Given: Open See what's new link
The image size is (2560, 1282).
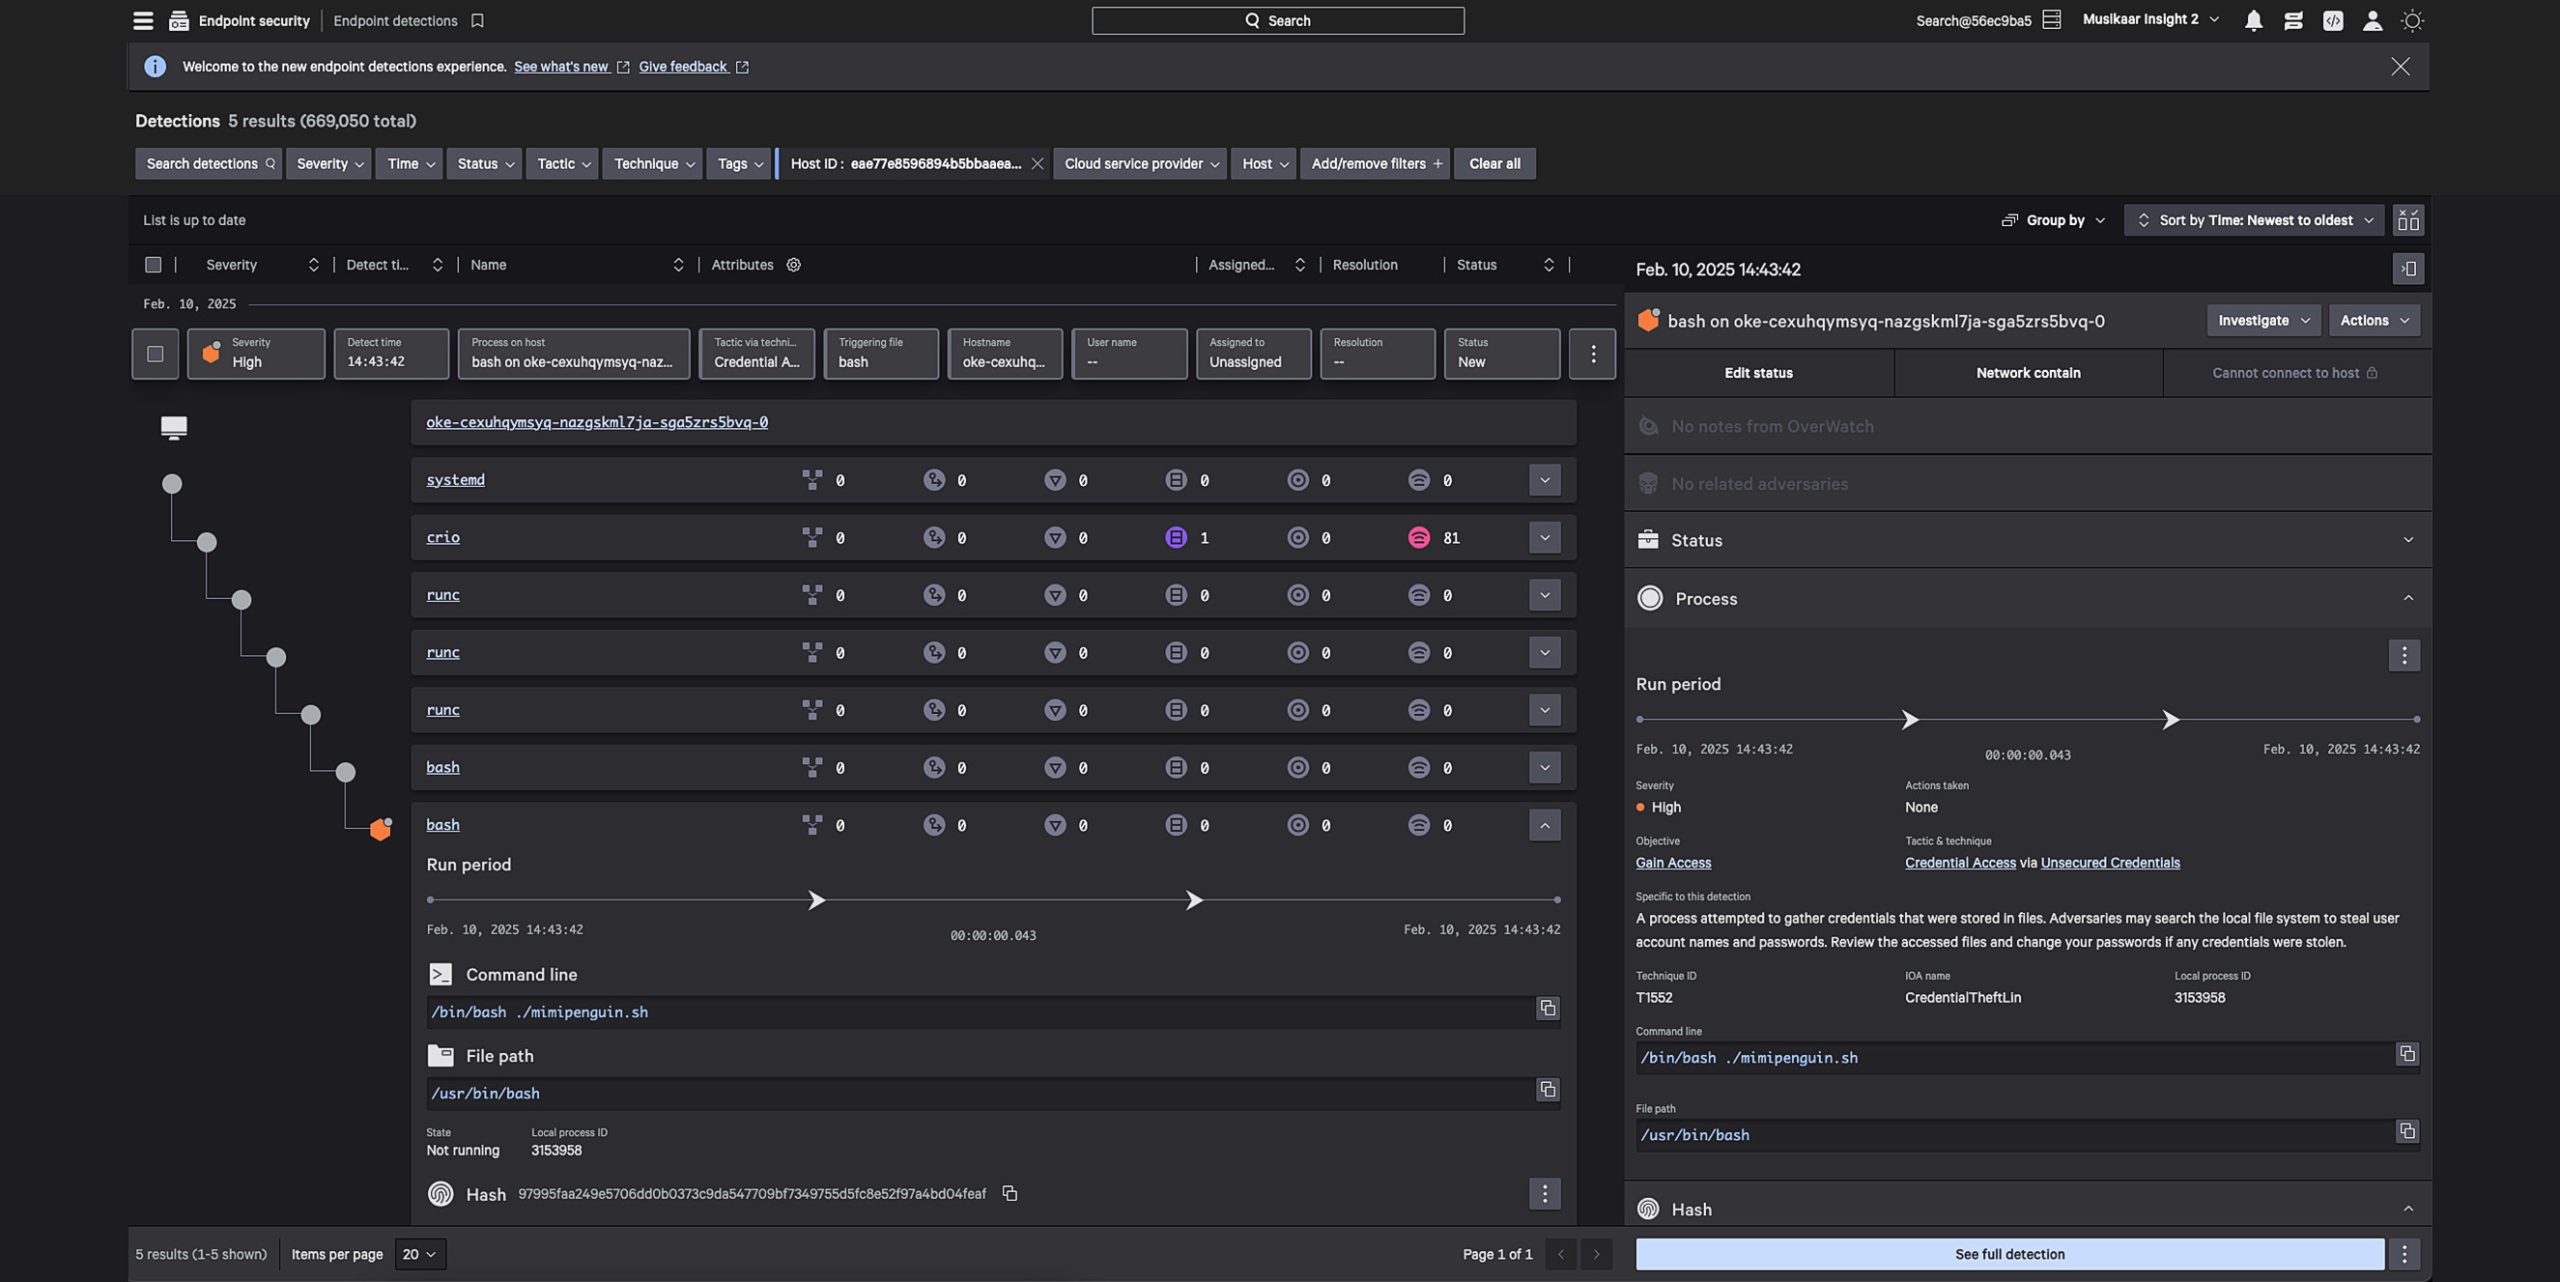Looking at the screenshot, I should (x=571, y=66).
